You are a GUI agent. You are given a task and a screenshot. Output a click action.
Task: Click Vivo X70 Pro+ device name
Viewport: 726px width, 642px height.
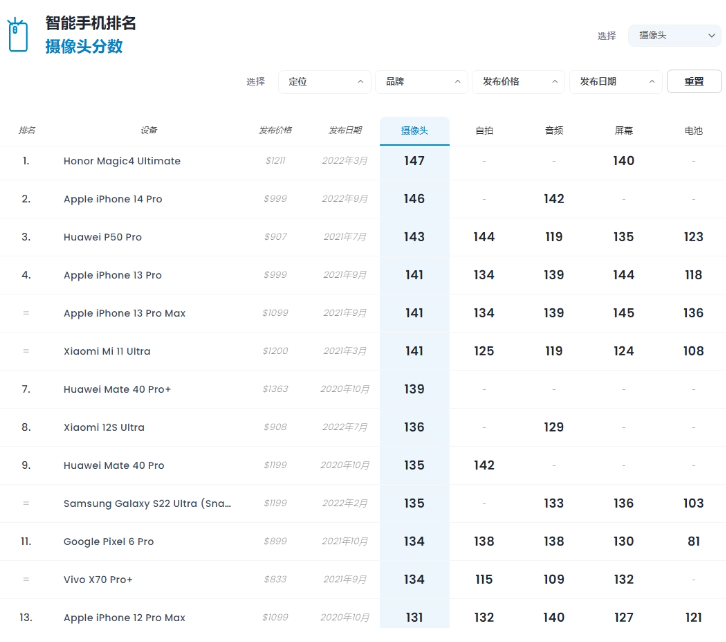(98, 579)
